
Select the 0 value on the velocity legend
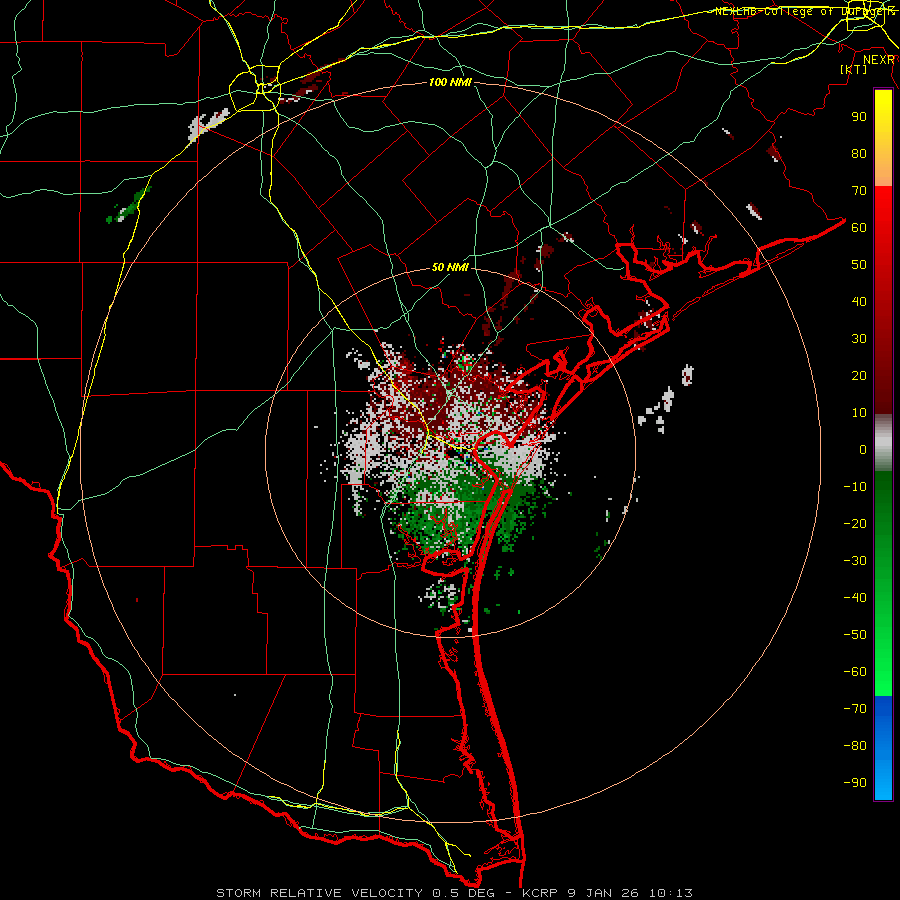(x=863, y=449)
